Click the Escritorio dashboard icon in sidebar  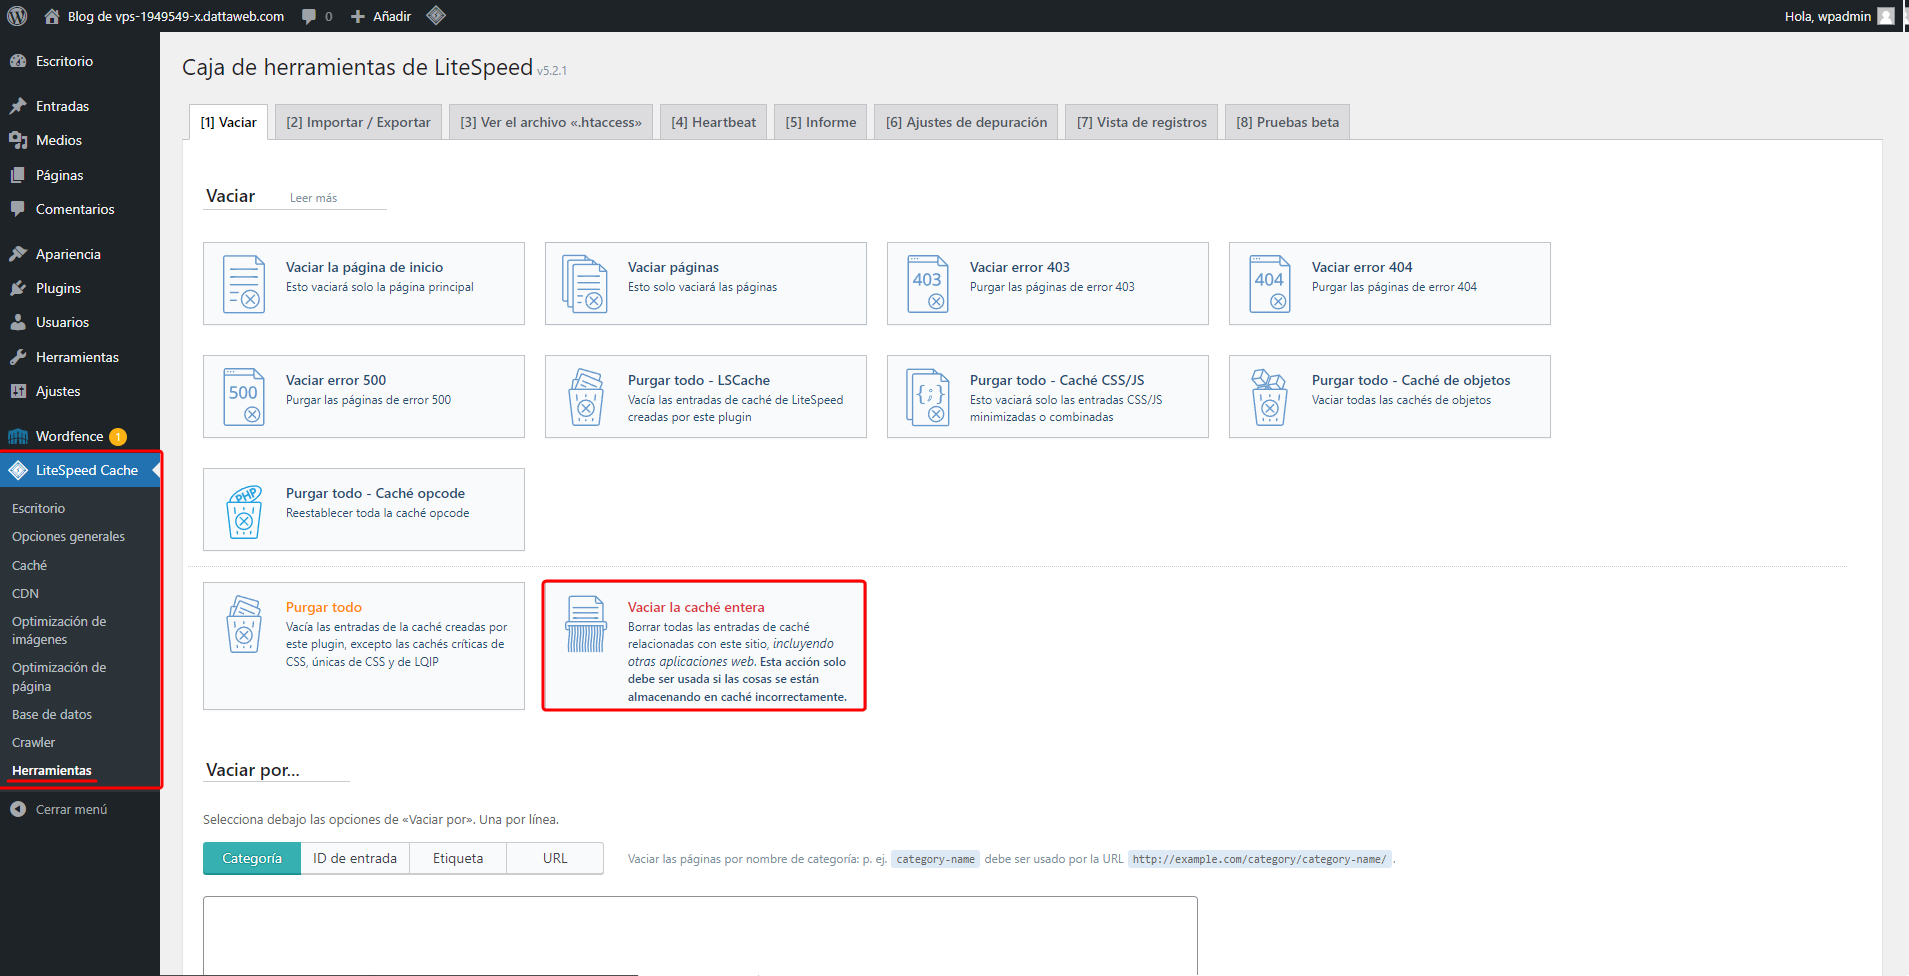coord(18,61)
